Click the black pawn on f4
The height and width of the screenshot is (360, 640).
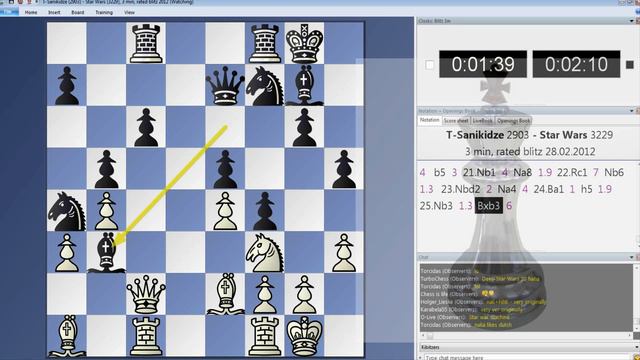tap(264, 212)
